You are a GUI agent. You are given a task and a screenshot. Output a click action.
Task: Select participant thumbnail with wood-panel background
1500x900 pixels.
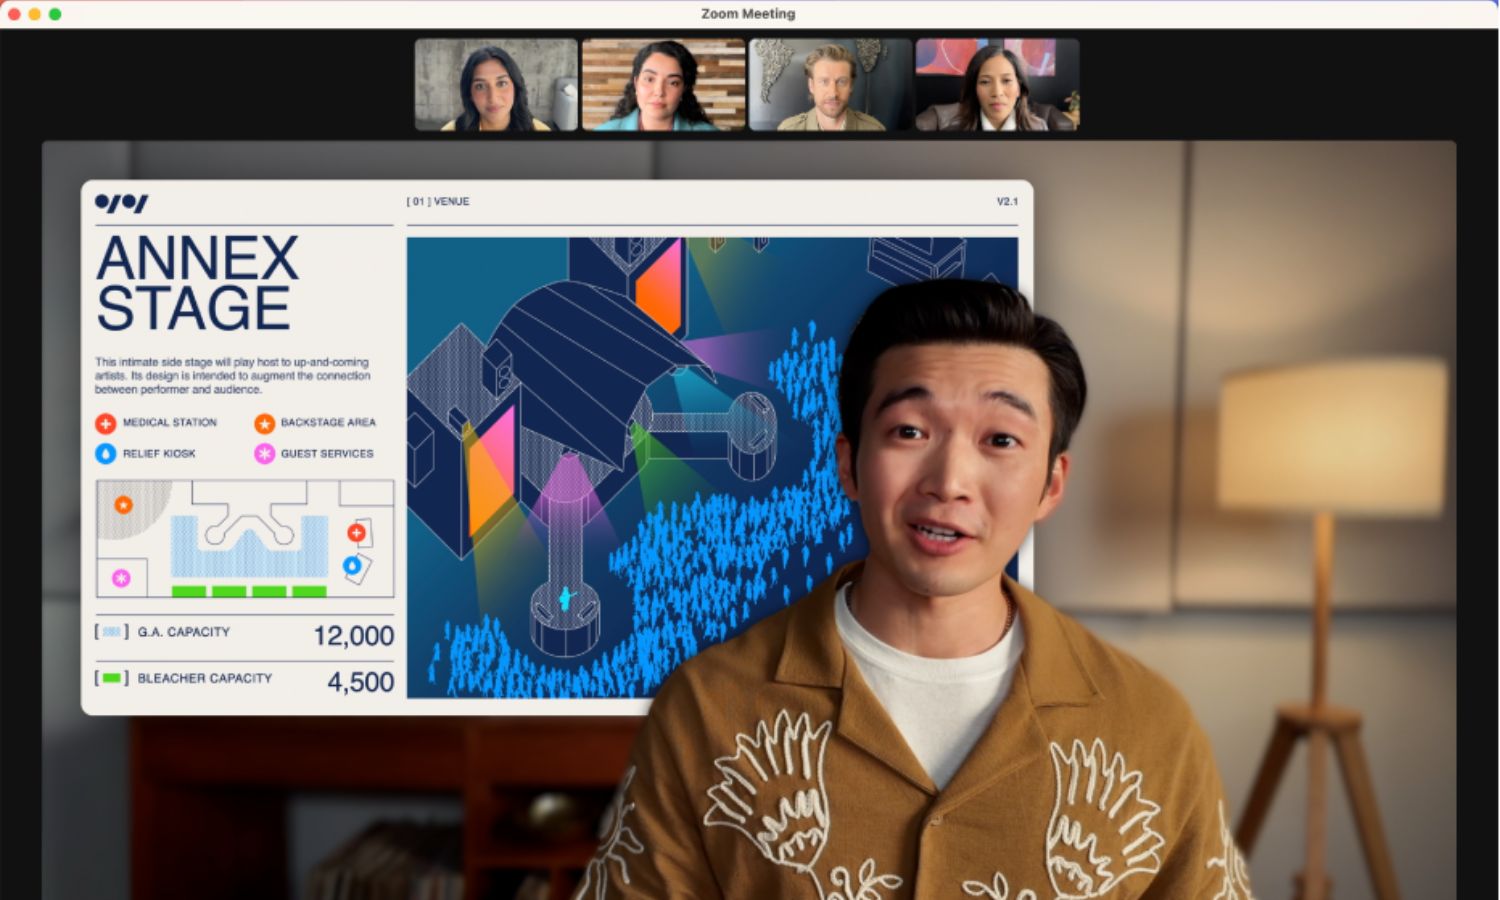coord(663,85)
